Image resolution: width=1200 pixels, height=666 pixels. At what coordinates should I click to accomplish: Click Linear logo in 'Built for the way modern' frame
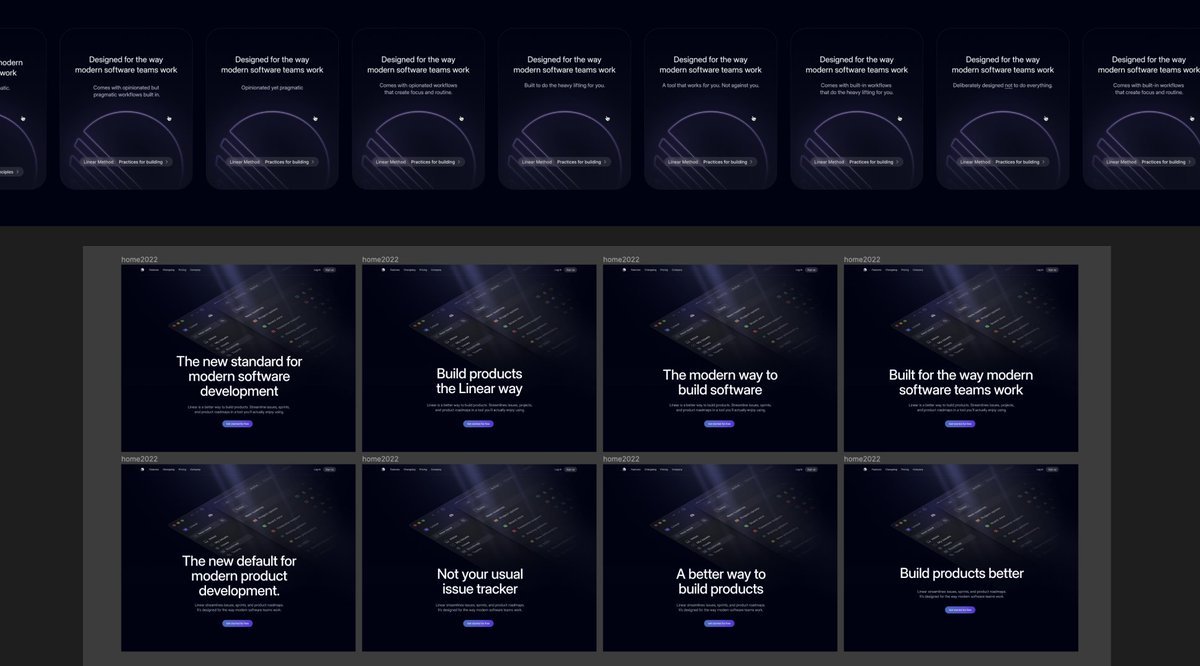(865, 270)
